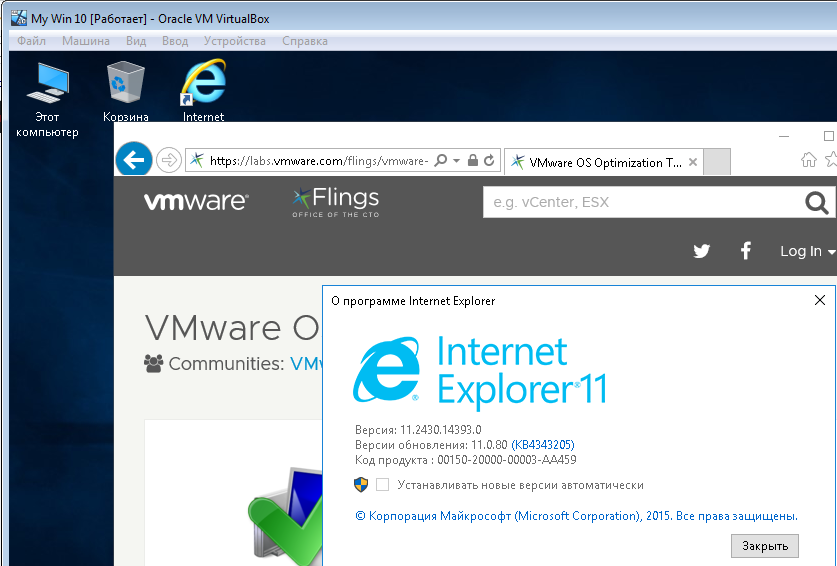The height and width of the screenshot is (566, 837).
Task: Click the green checkmark product image
Action: [x=286, y=515]
